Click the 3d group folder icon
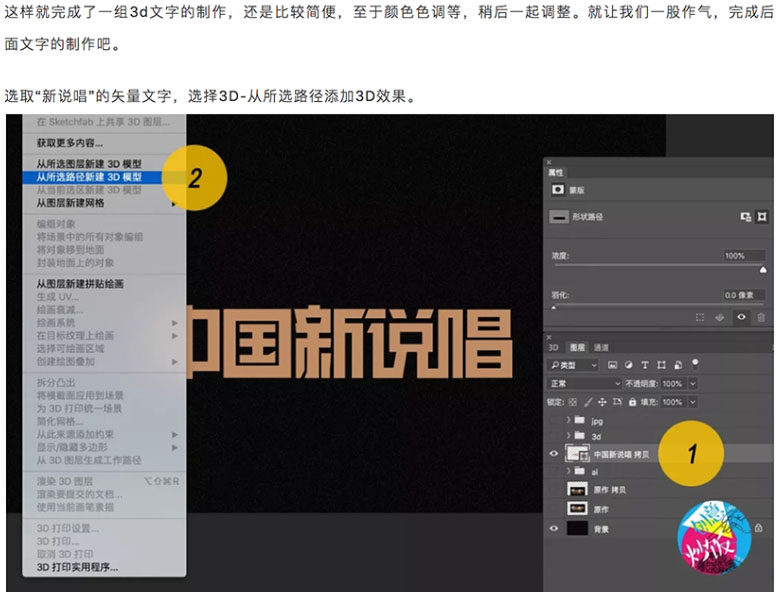 580,435
